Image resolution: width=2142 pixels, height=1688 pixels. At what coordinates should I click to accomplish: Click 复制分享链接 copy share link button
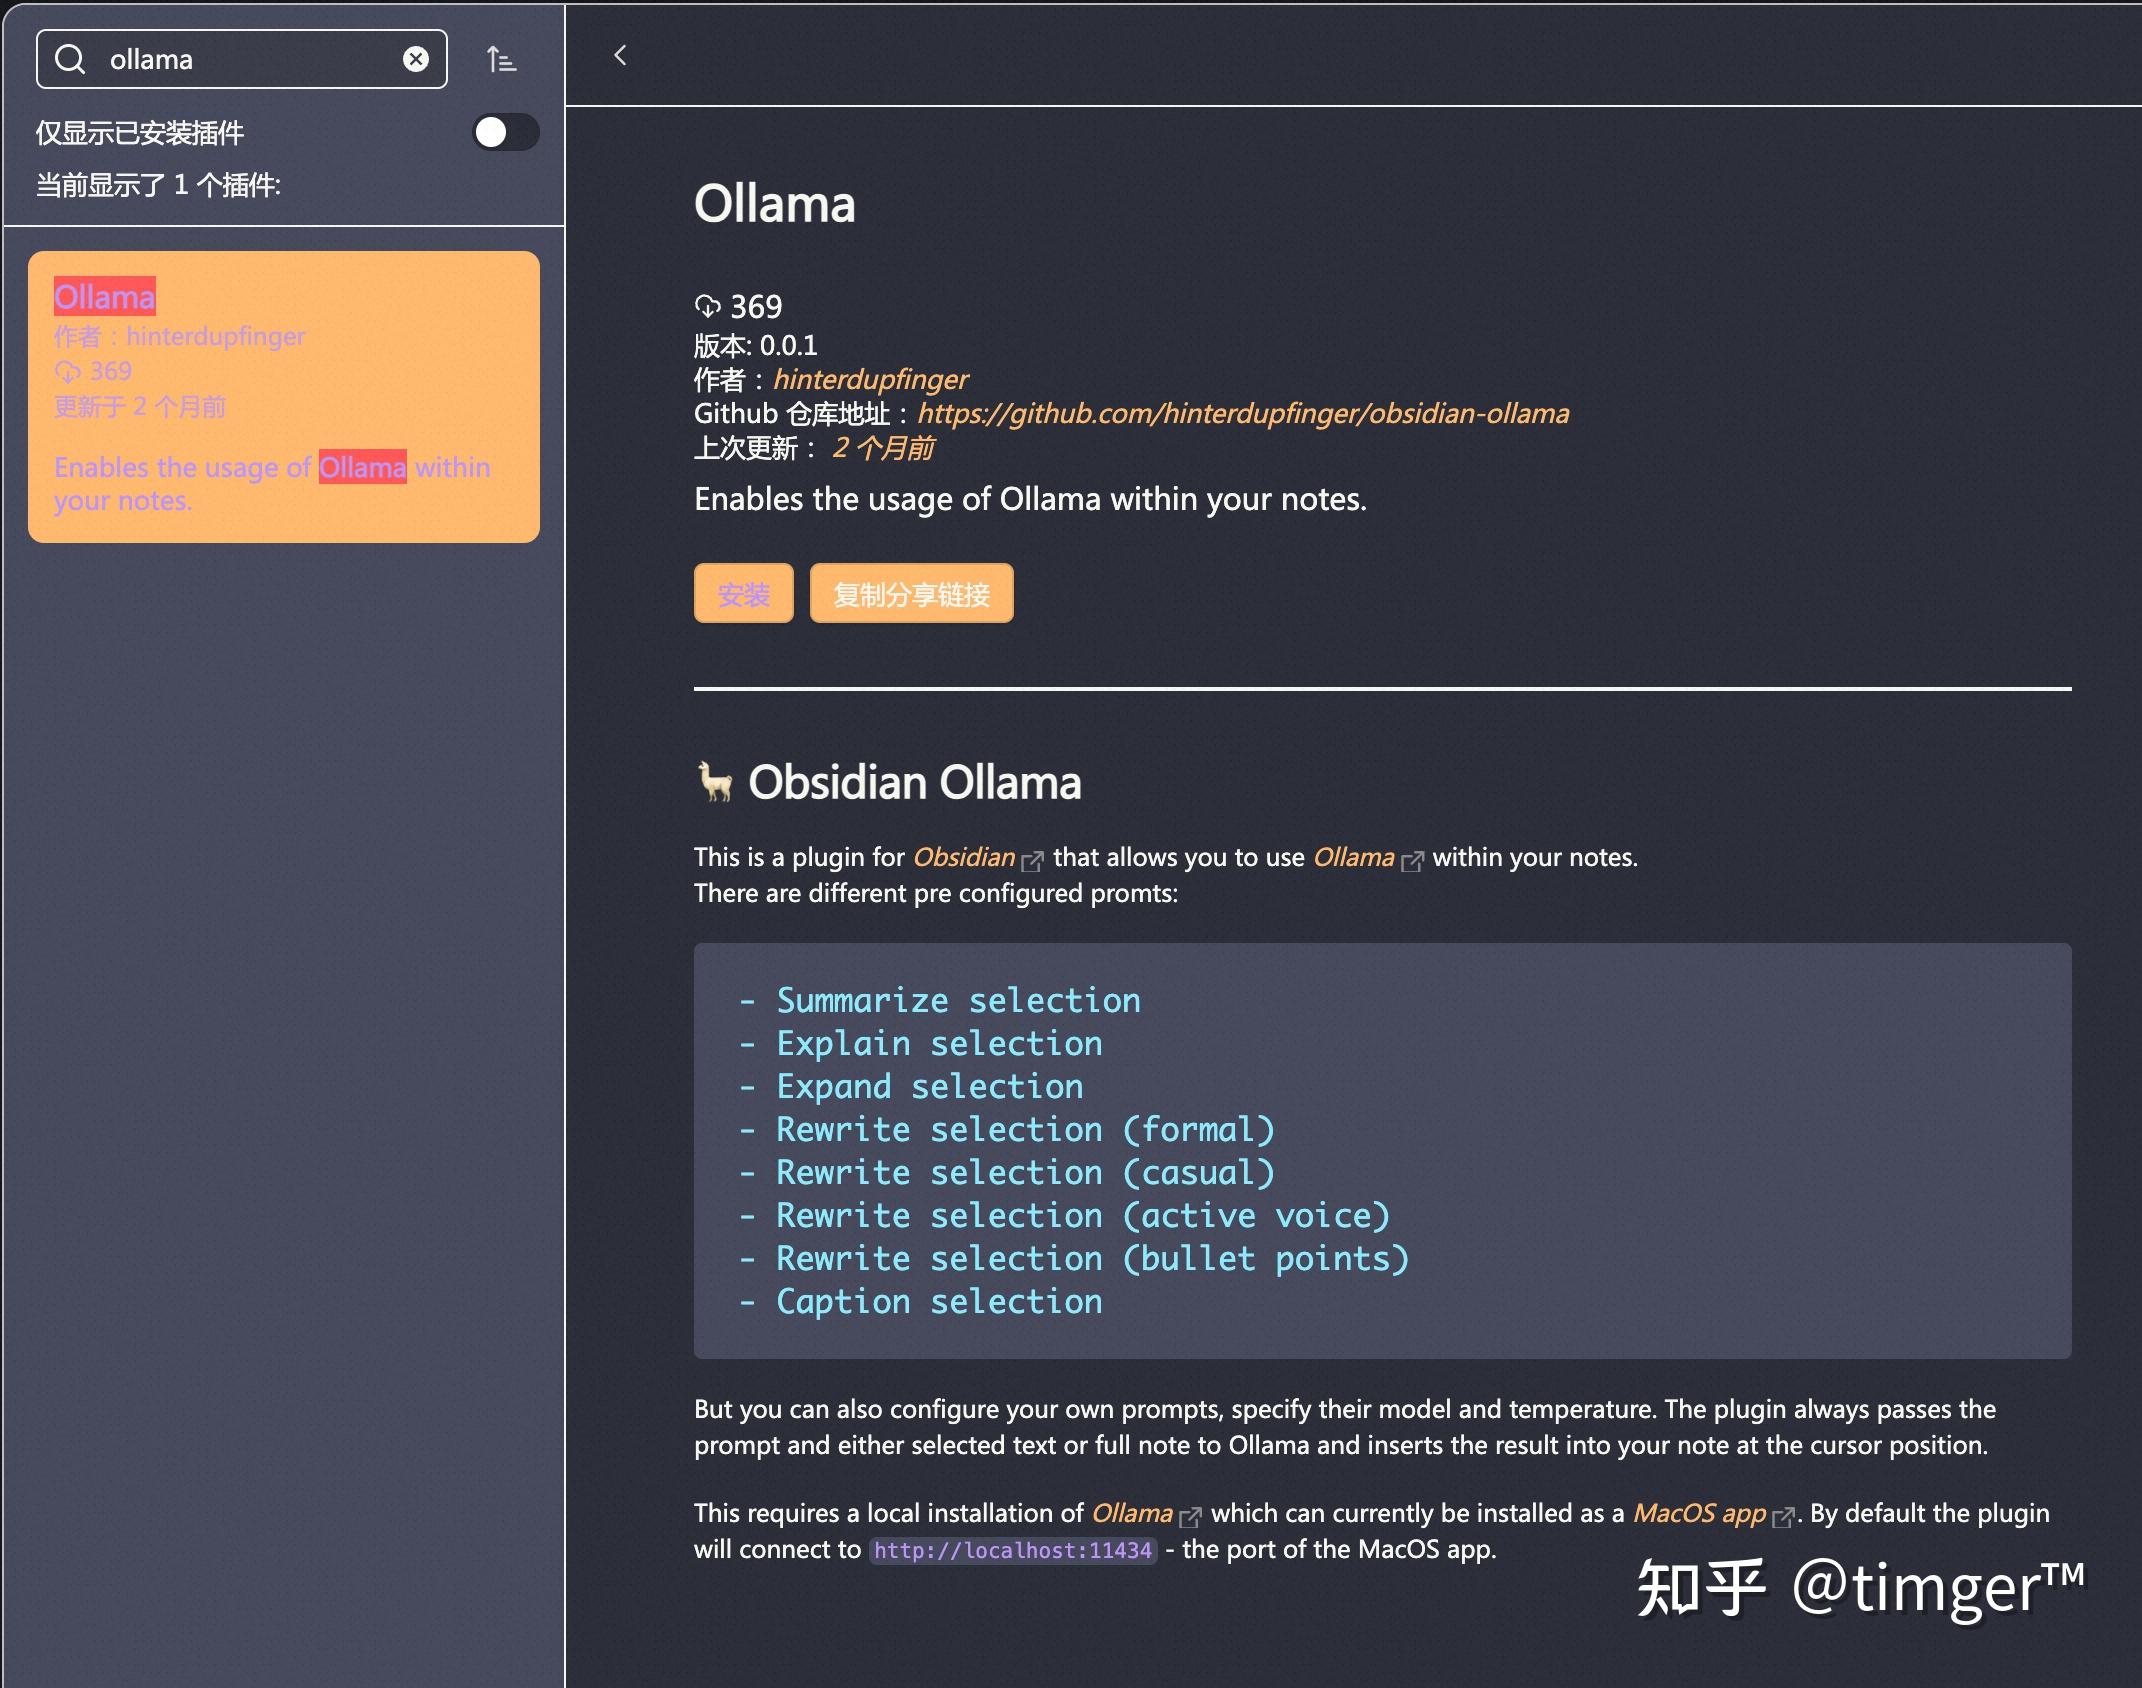pyautogui.click(x=911, y=594)
